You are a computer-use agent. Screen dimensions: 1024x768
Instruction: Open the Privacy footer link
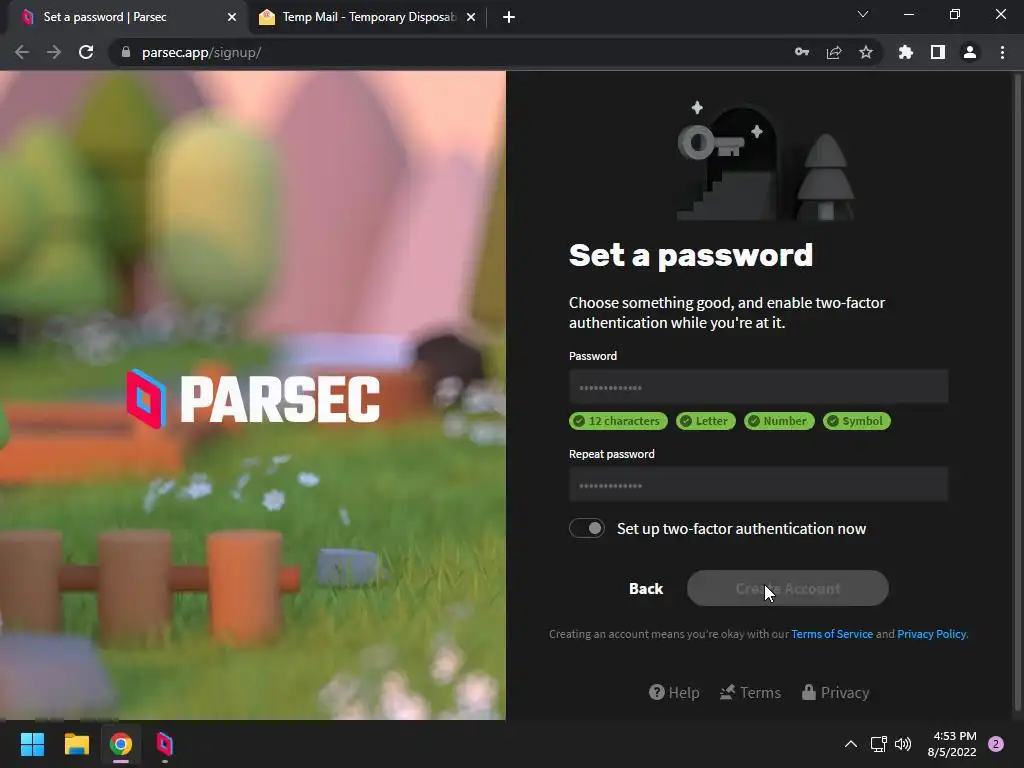835,692
